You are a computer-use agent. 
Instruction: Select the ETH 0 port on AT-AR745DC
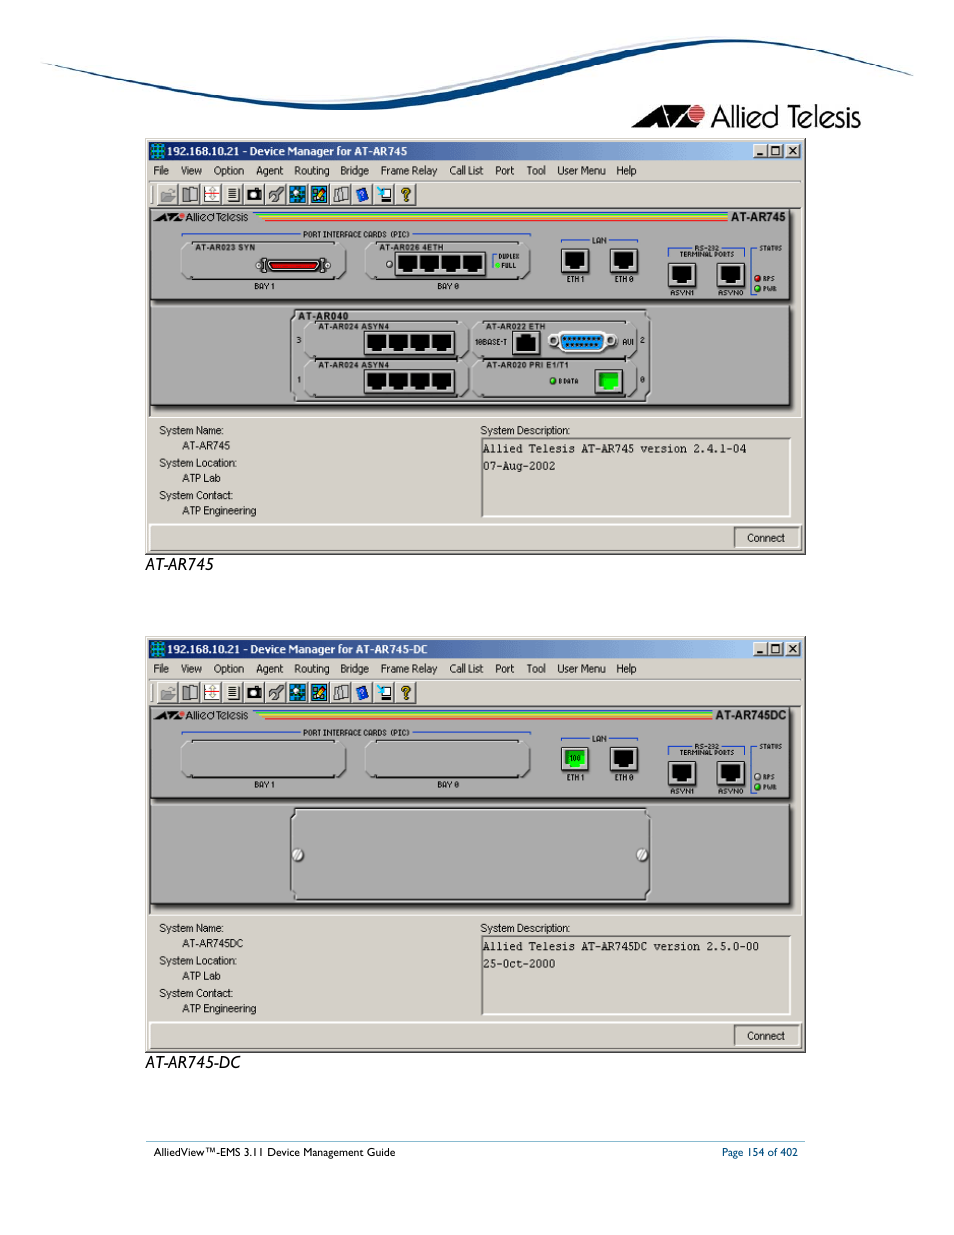pos(624,759)
